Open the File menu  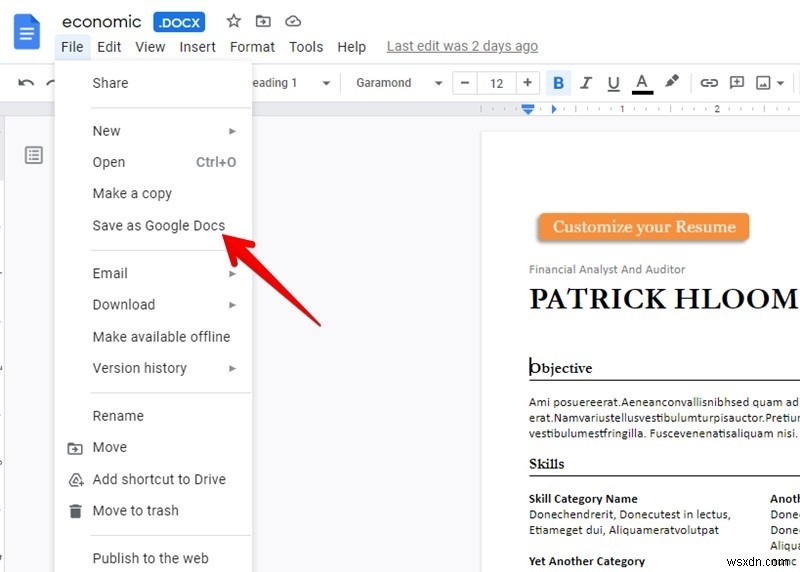point(72,47)
